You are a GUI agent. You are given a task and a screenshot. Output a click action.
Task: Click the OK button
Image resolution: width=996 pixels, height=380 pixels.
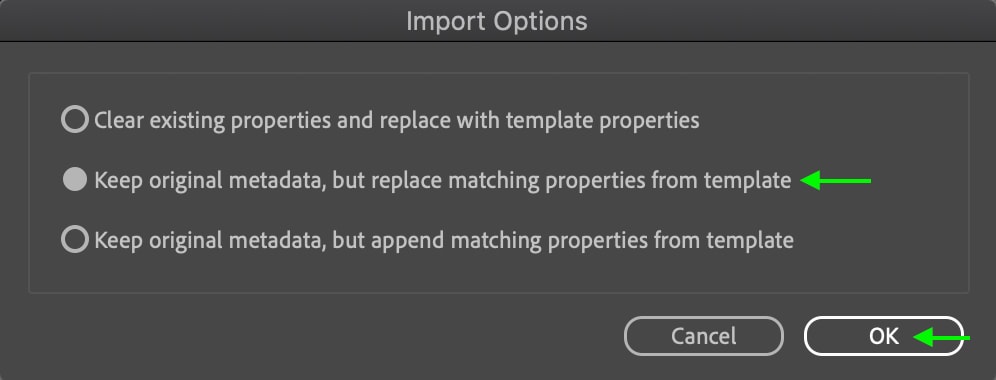(884, 336)
